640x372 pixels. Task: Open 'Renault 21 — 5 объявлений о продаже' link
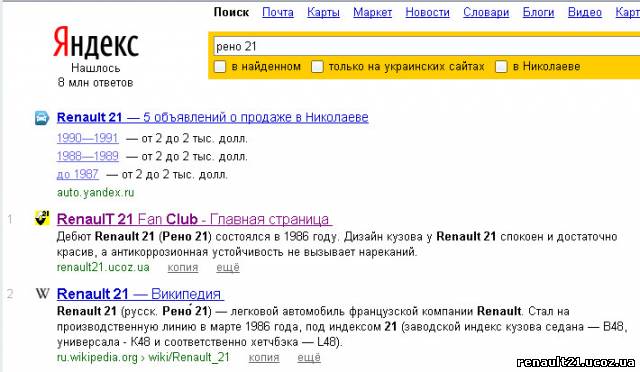tap(212, 118)
